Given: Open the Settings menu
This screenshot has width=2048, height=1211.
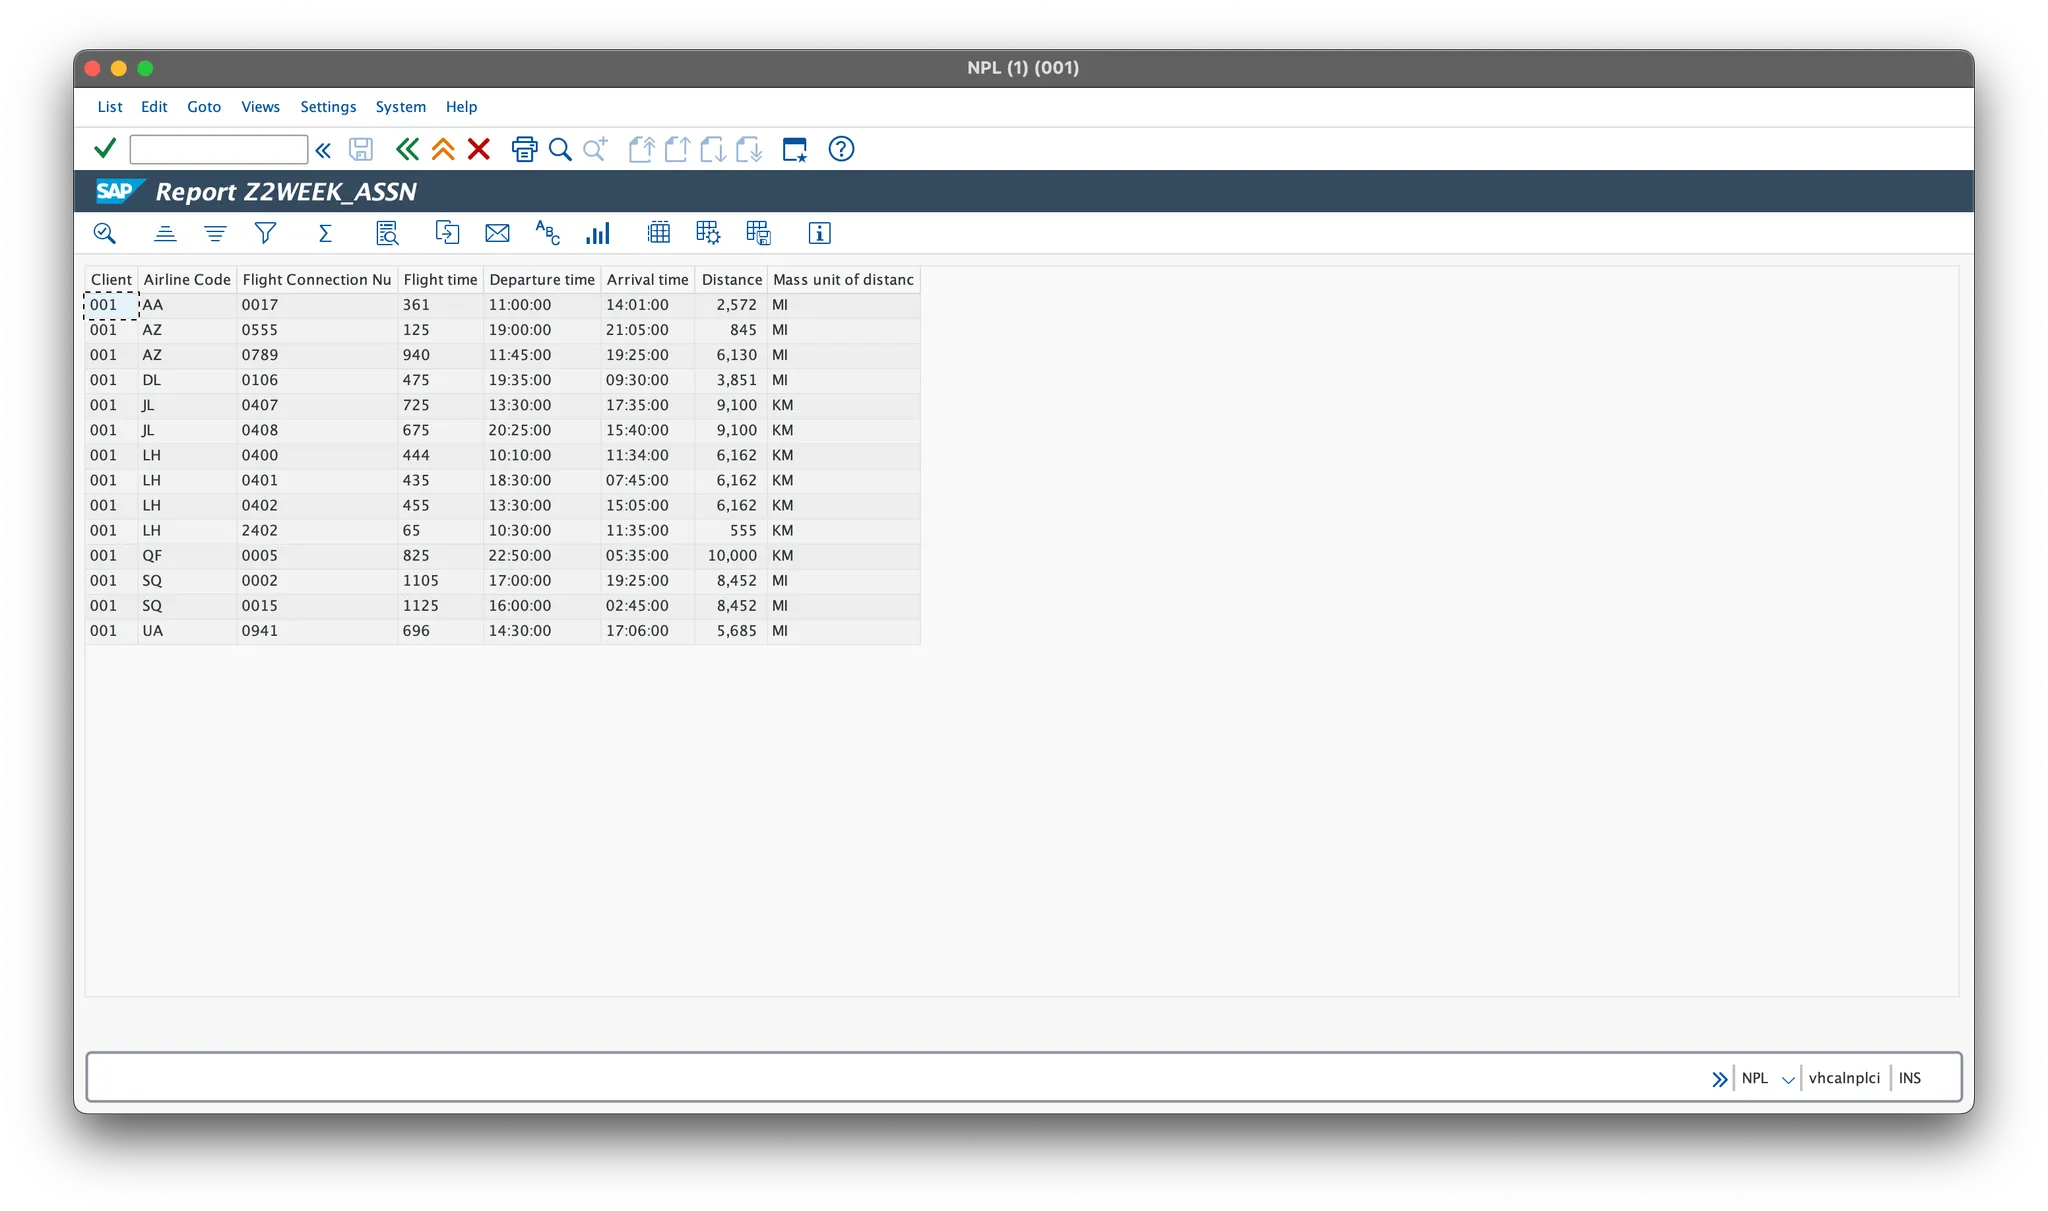Looking at the screenshot, I should [x=328, y=107].
